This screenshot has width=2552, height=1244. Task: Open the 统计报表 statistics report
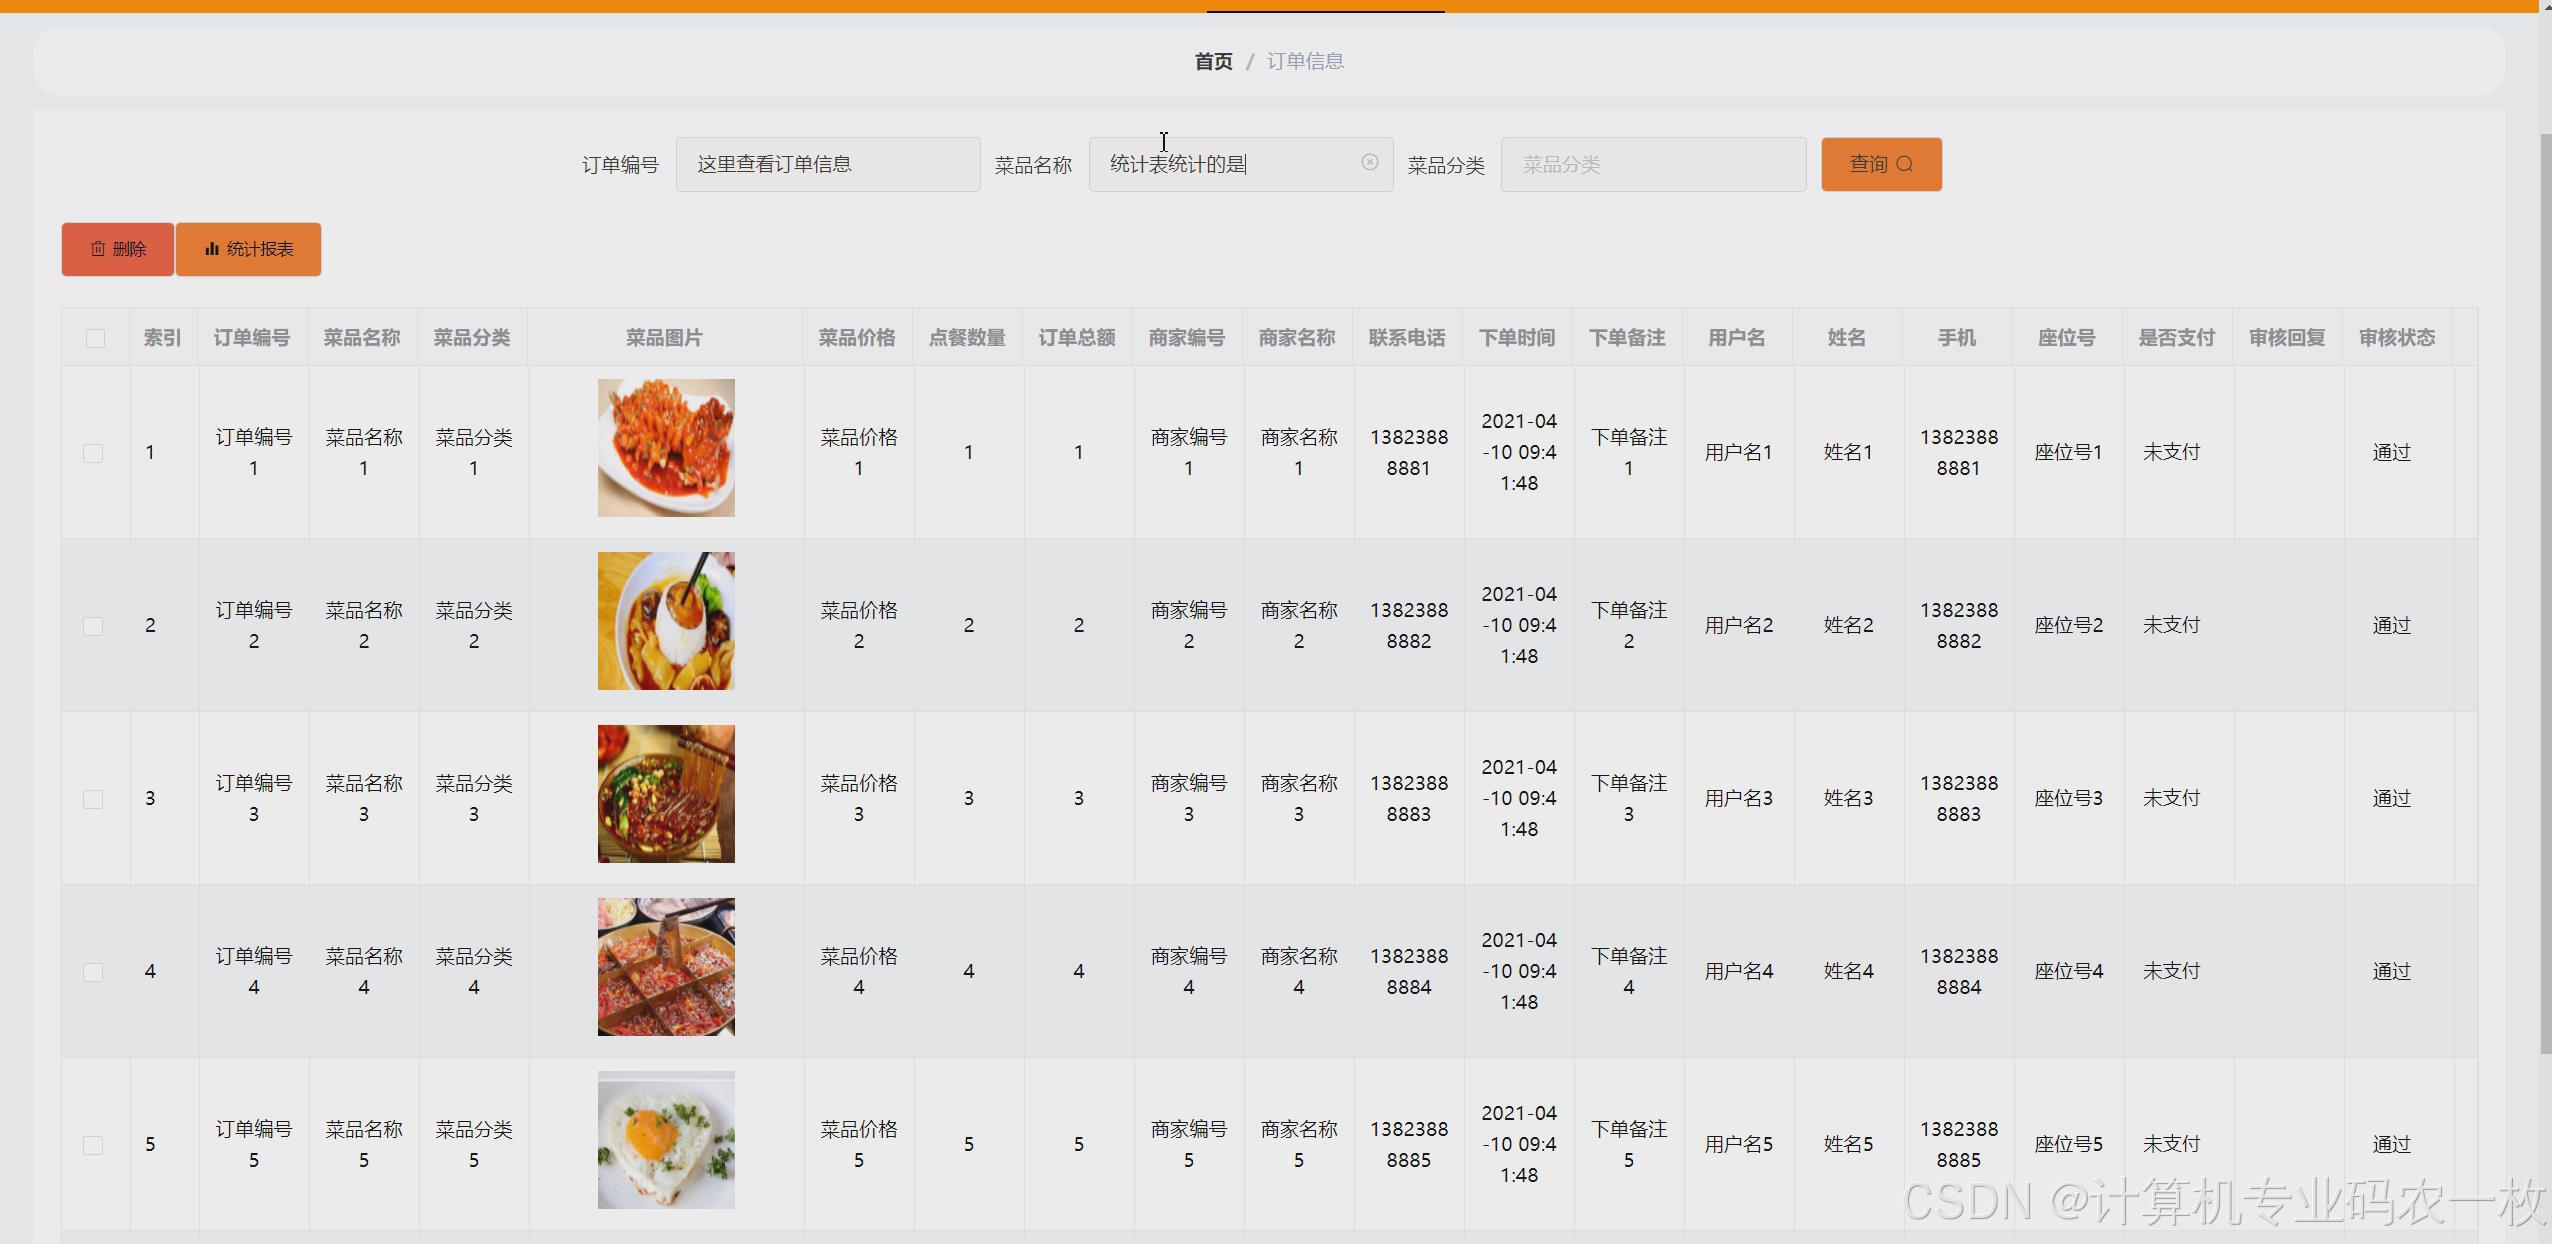[x=248, y=249]
